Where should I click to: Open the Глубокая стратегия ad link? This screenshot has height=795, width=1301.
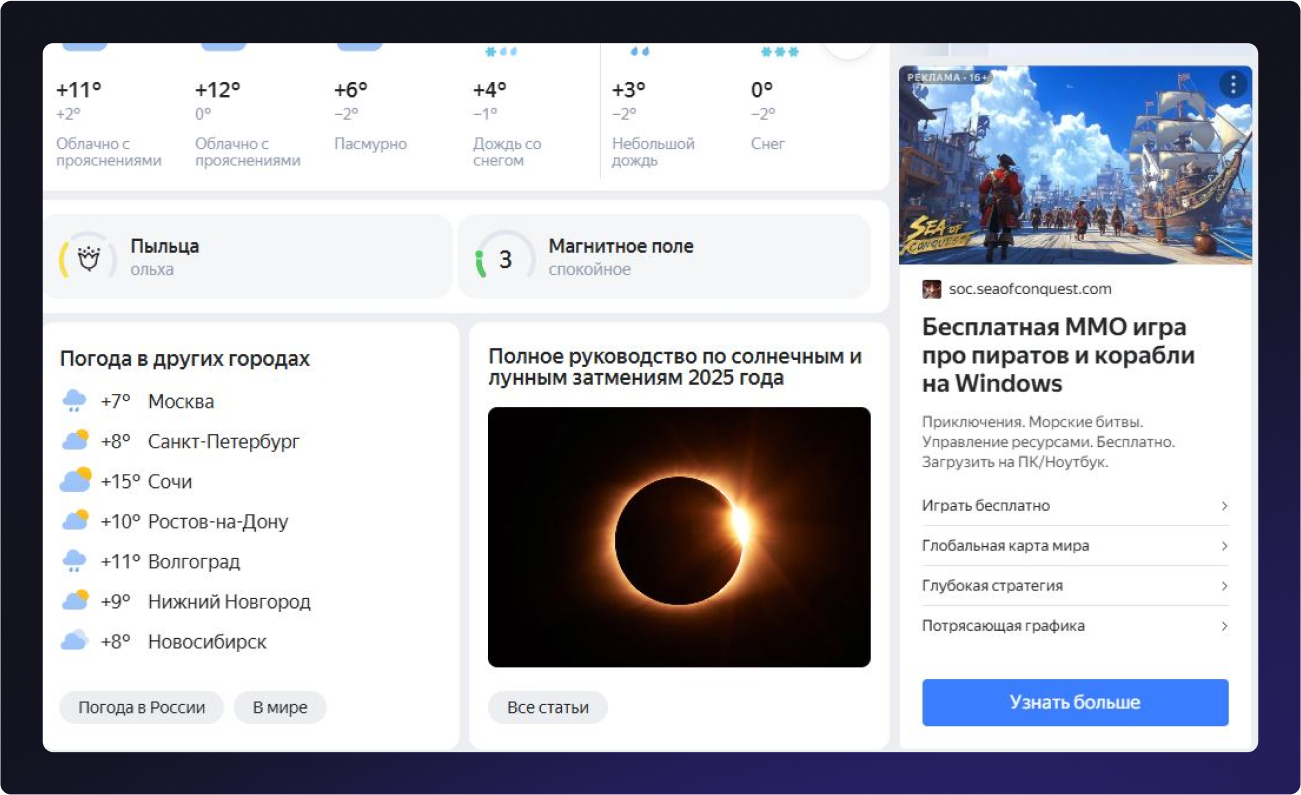point(992,586)
